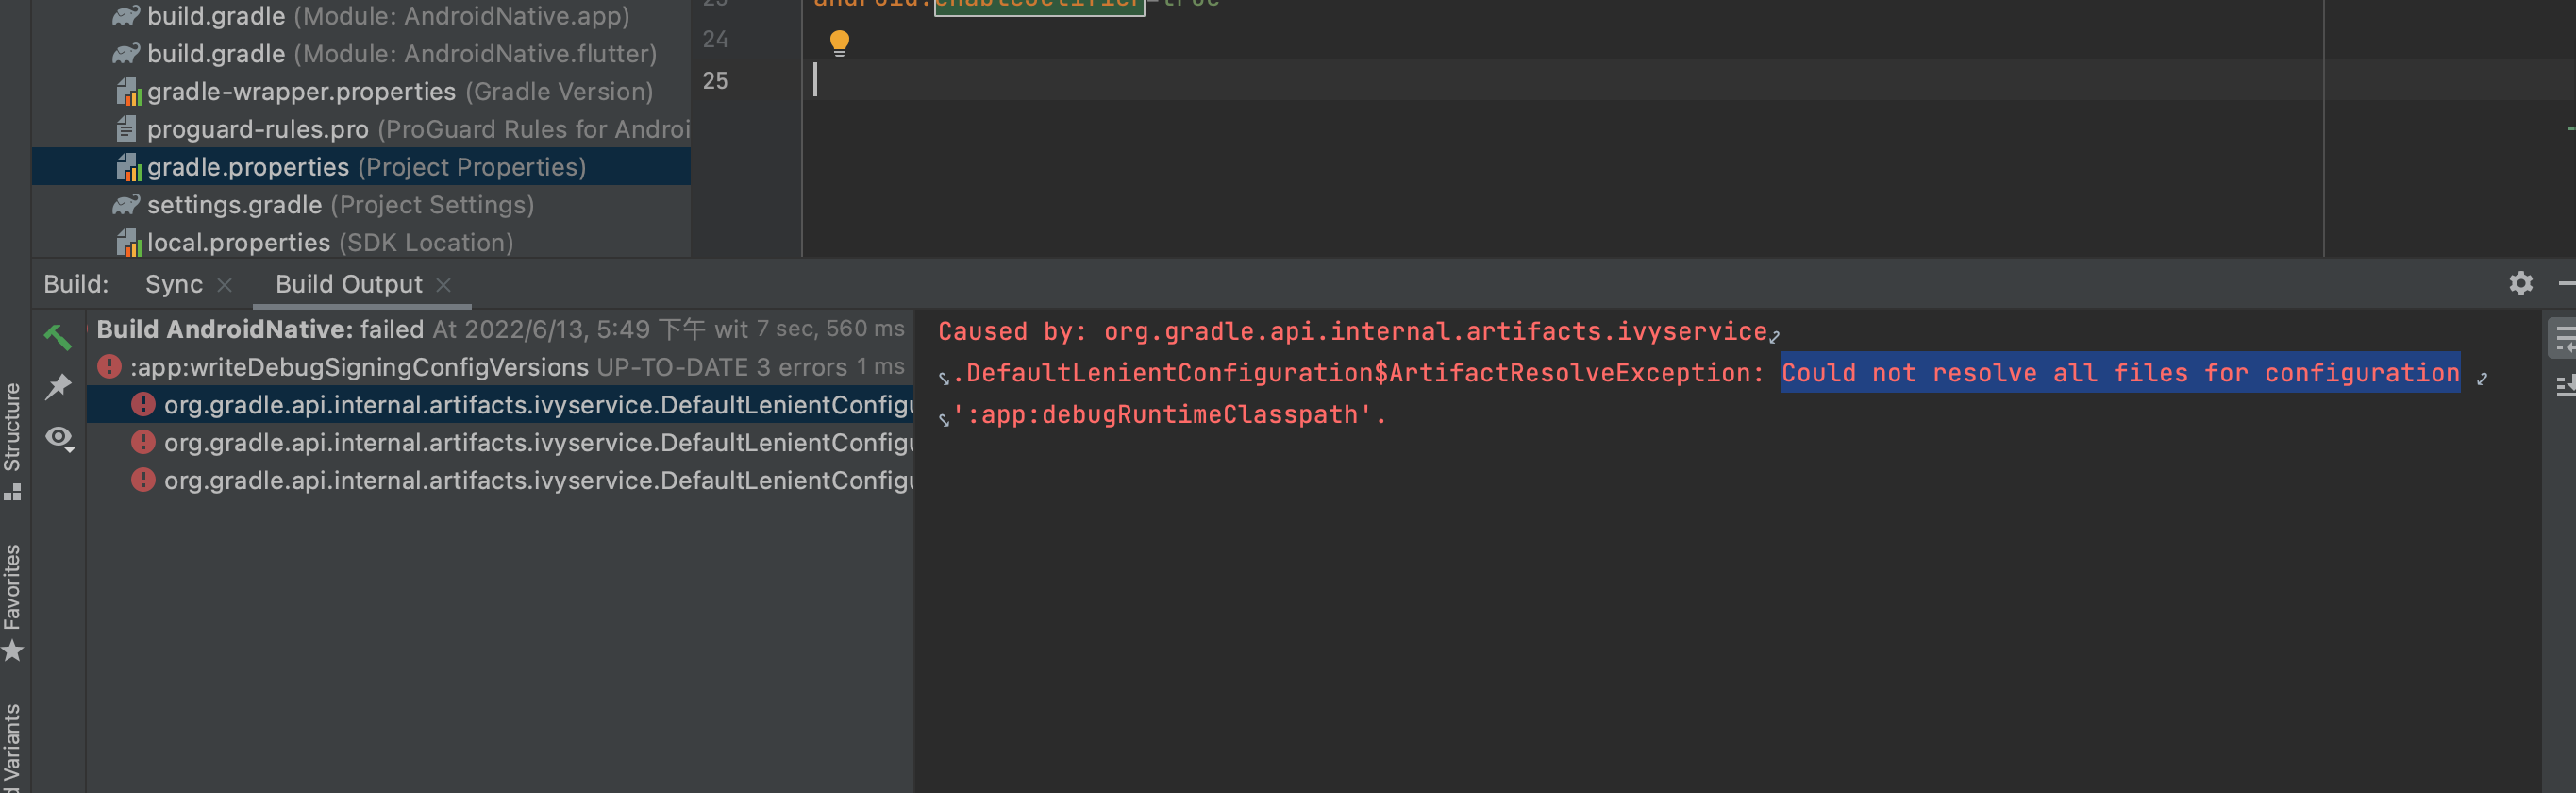Open the Structure tool window
This screenshot has width=2576, height=793.
tap(13, 440)
